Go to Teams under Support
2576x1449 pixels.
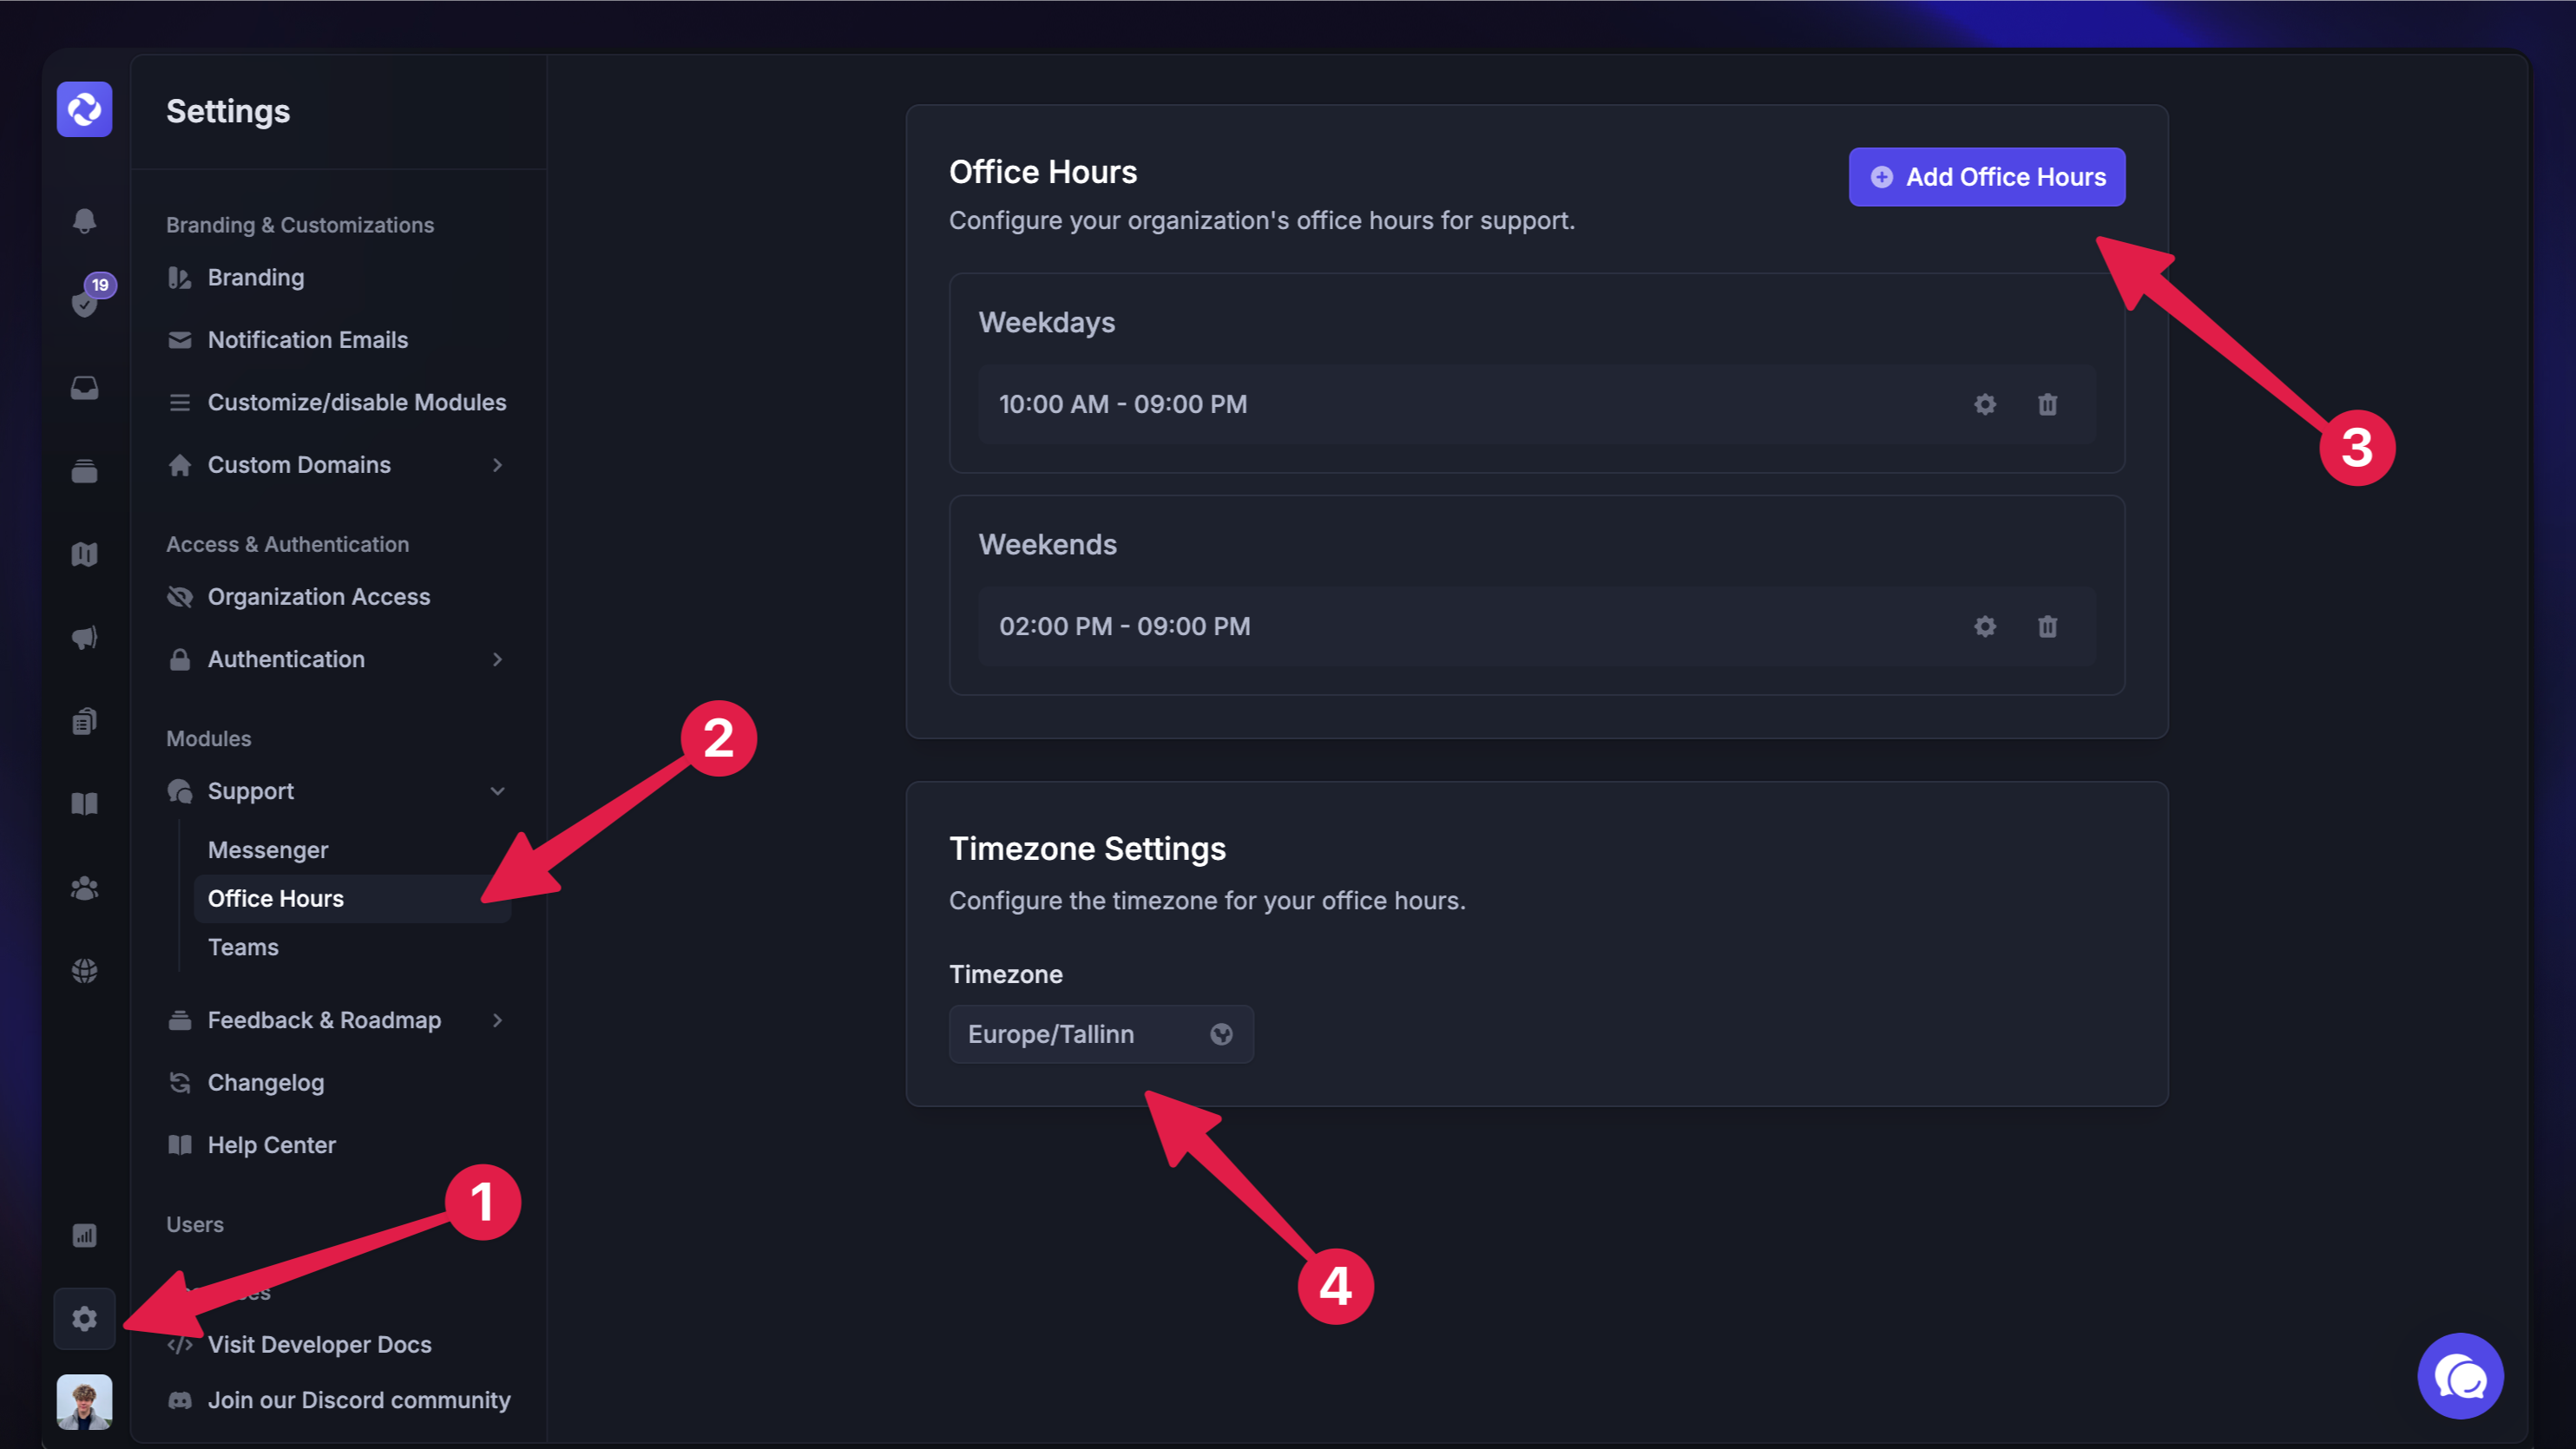(x=243, y=947)
